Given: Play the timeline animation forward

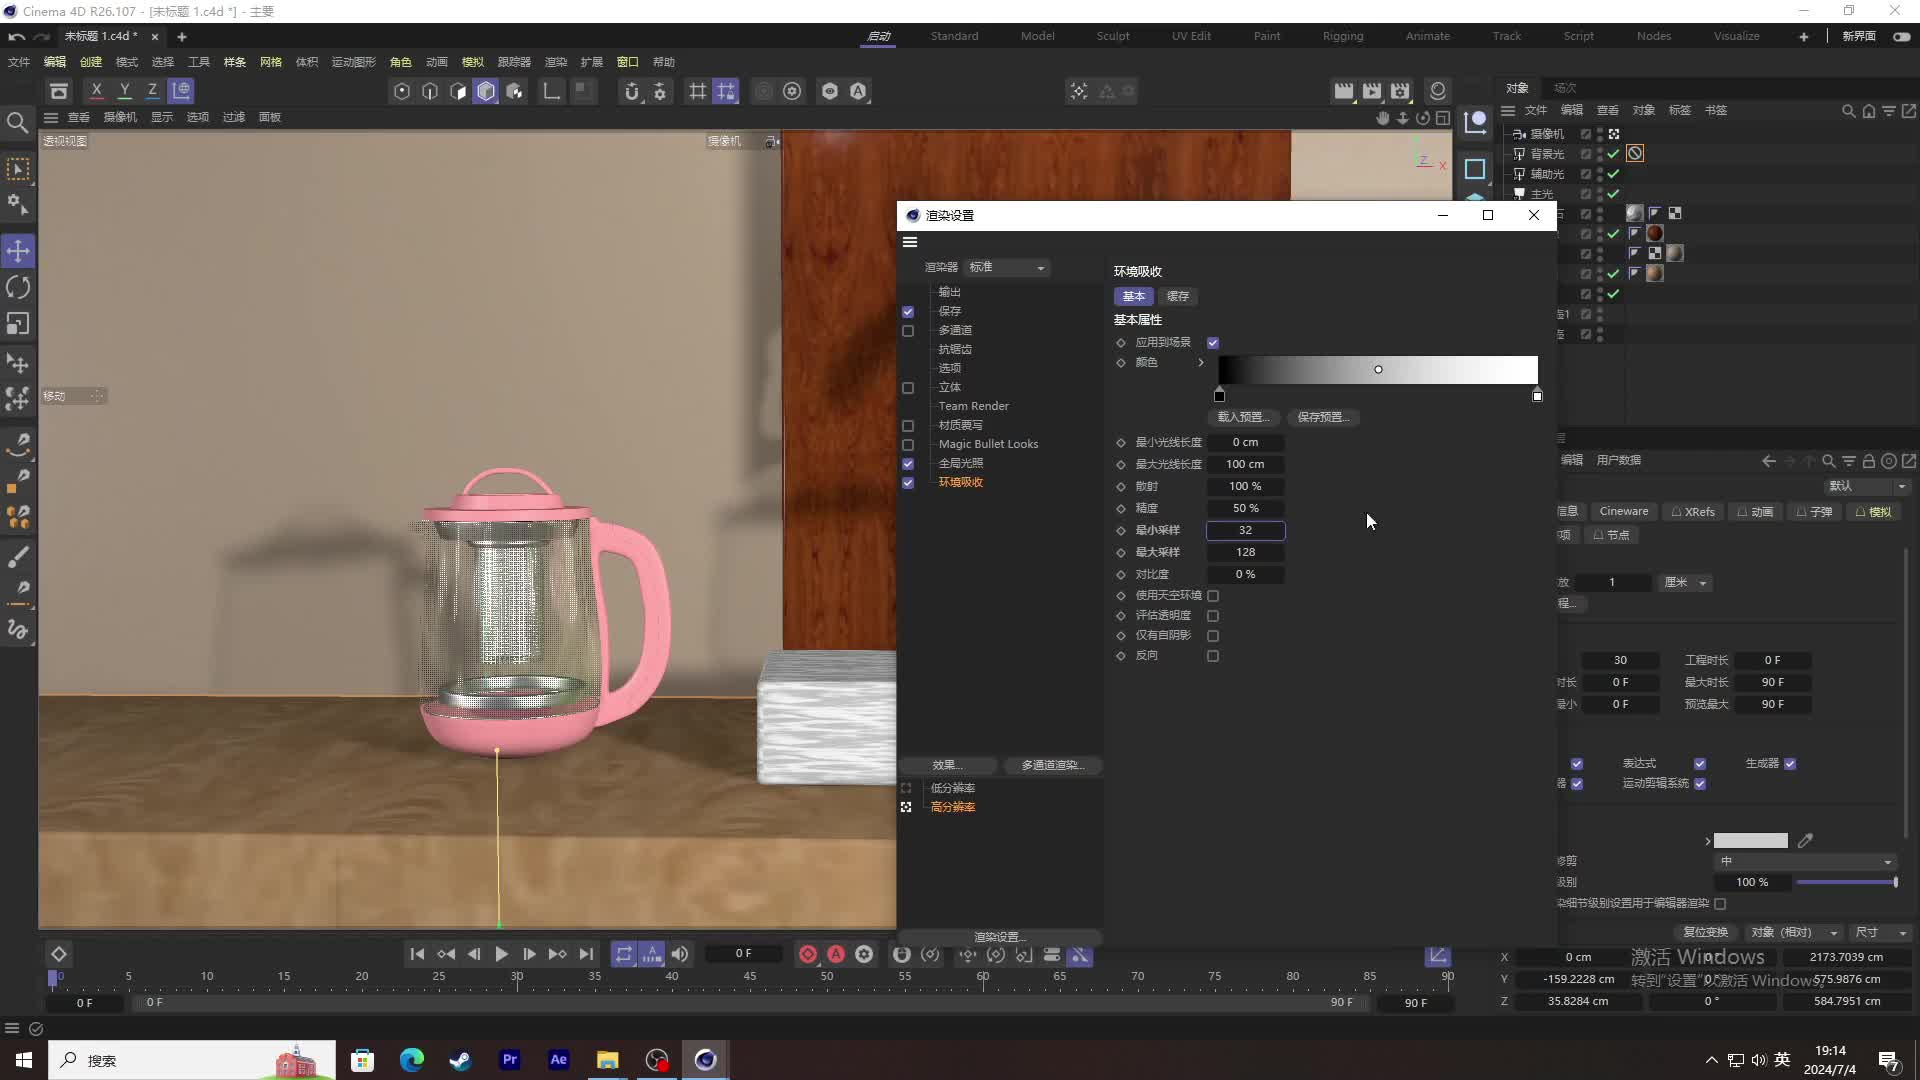Looking at the screenshot, I should (501, 955).
